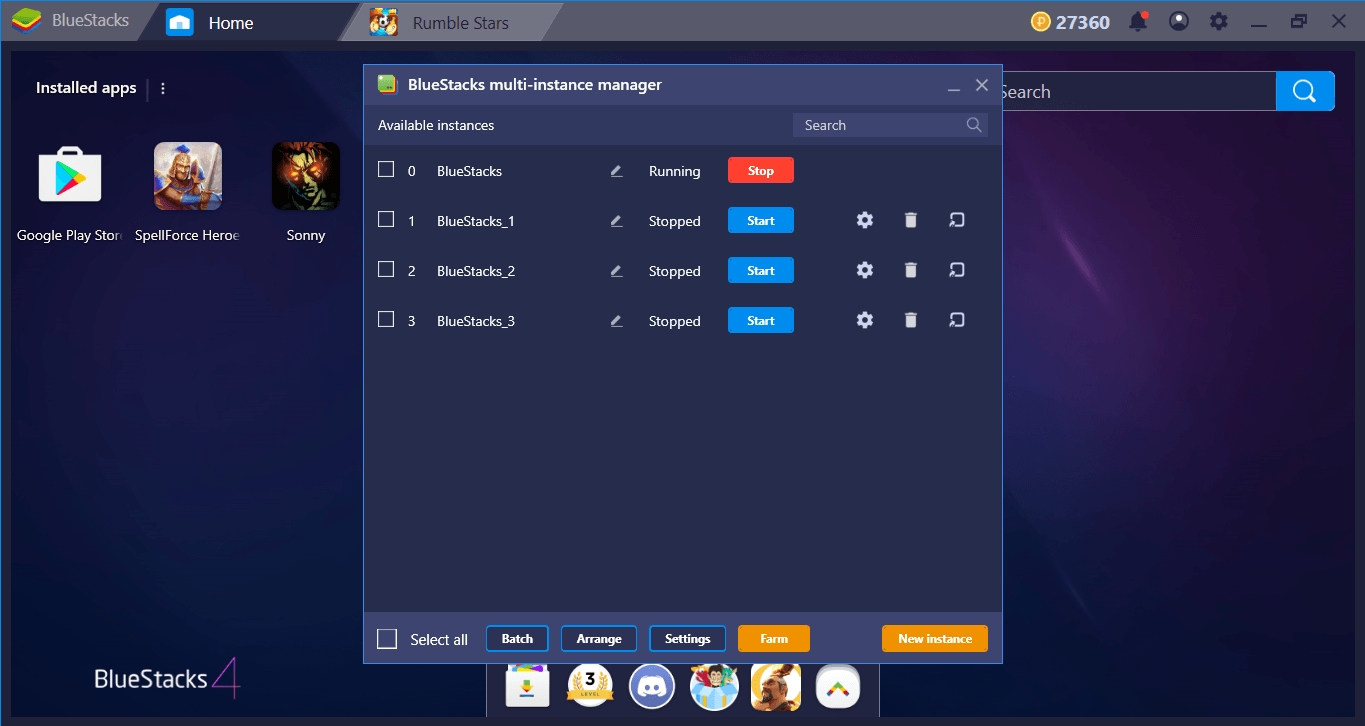Click the home Search input box
The width and height of the screenshot is (1365, 726).
pos(1139,91)
